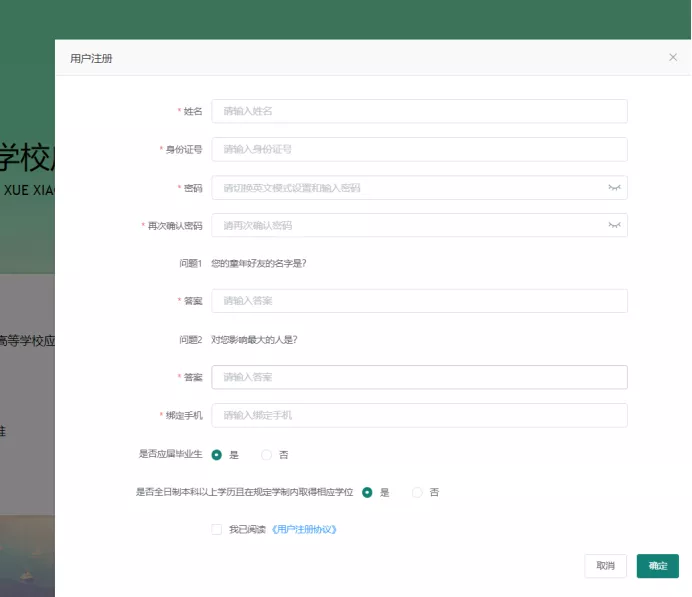Close the 用户注册 dialog with X

click(x=673, y=58)
